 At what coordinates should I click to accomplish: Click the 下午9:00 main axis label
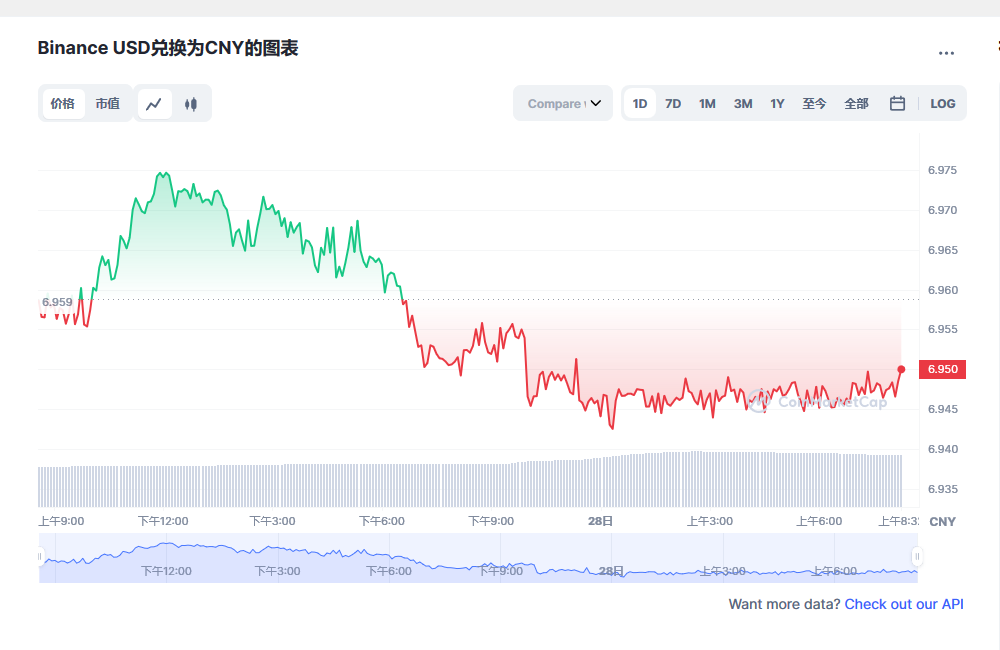tap(491, 521)
